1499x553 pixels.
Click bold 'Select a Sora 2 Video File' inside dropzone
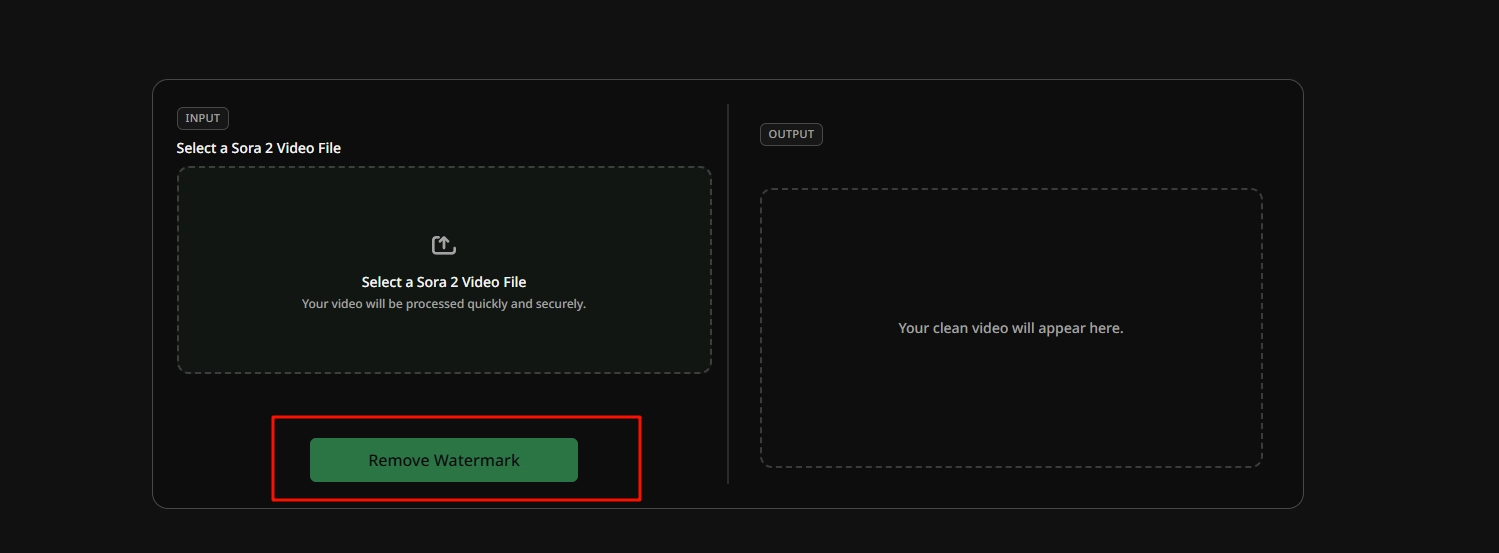tap(444, 282)
